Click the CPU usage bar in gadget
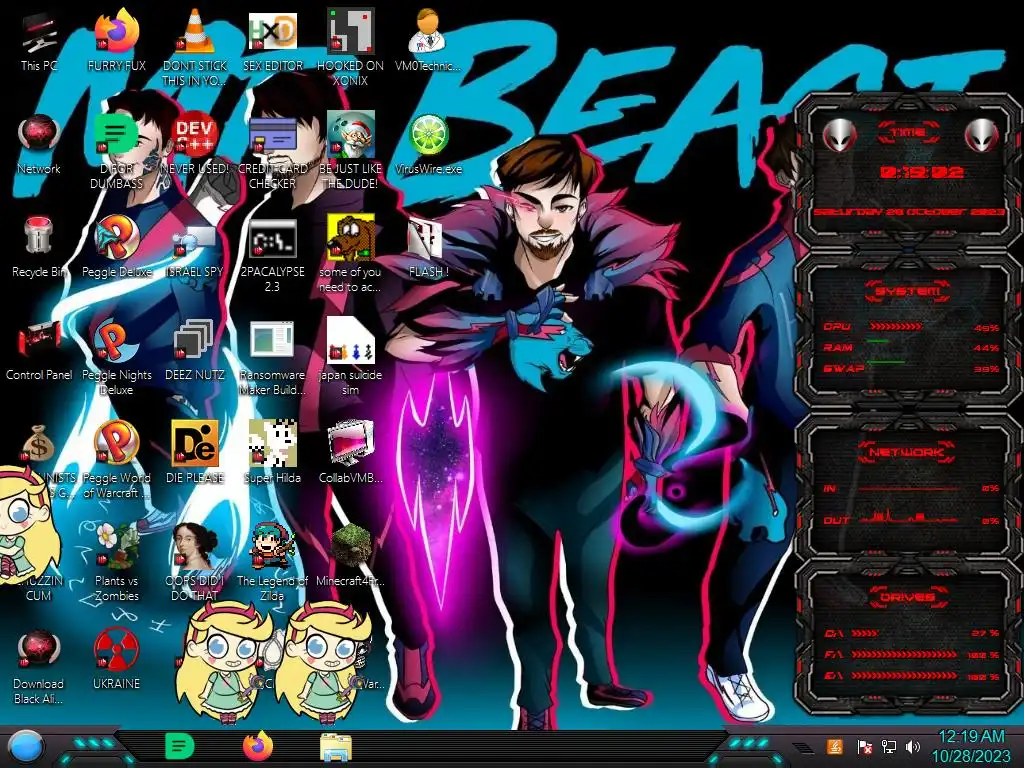Viewport: 1024px width, 768px height. point(896,326)
